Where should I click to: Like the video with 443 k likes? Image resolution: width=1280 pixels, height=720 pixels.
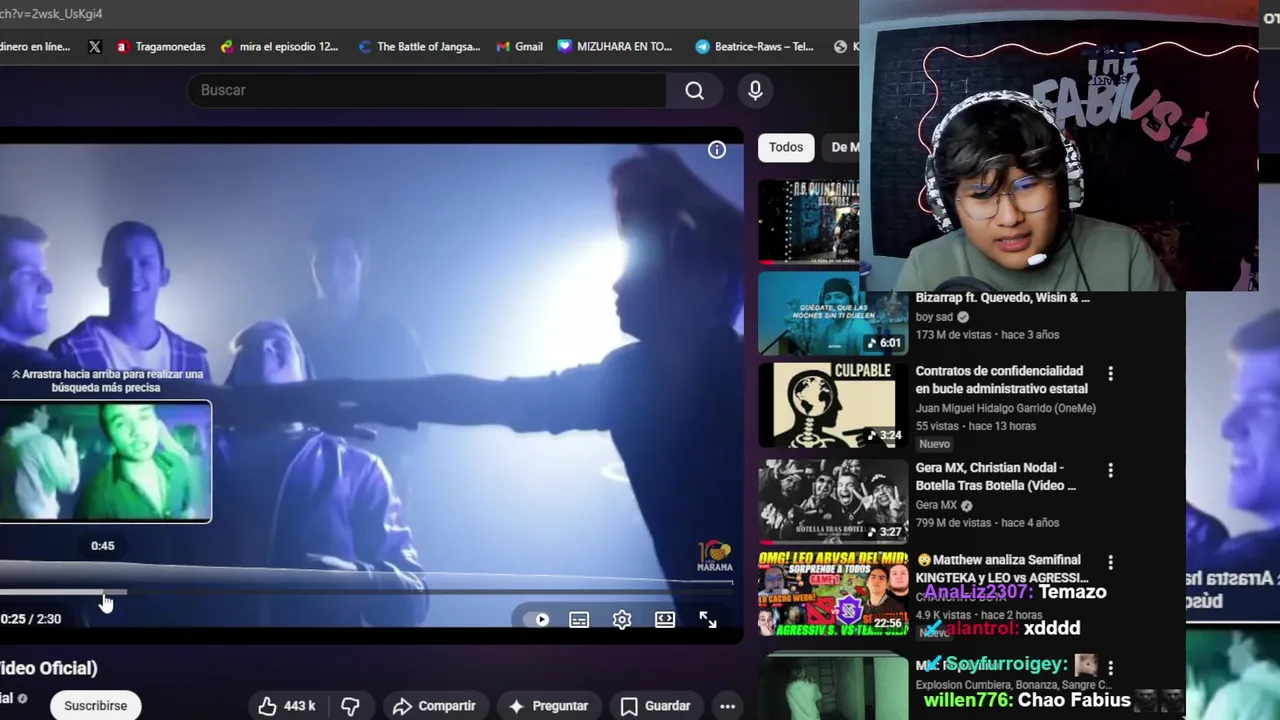(287, 706)
